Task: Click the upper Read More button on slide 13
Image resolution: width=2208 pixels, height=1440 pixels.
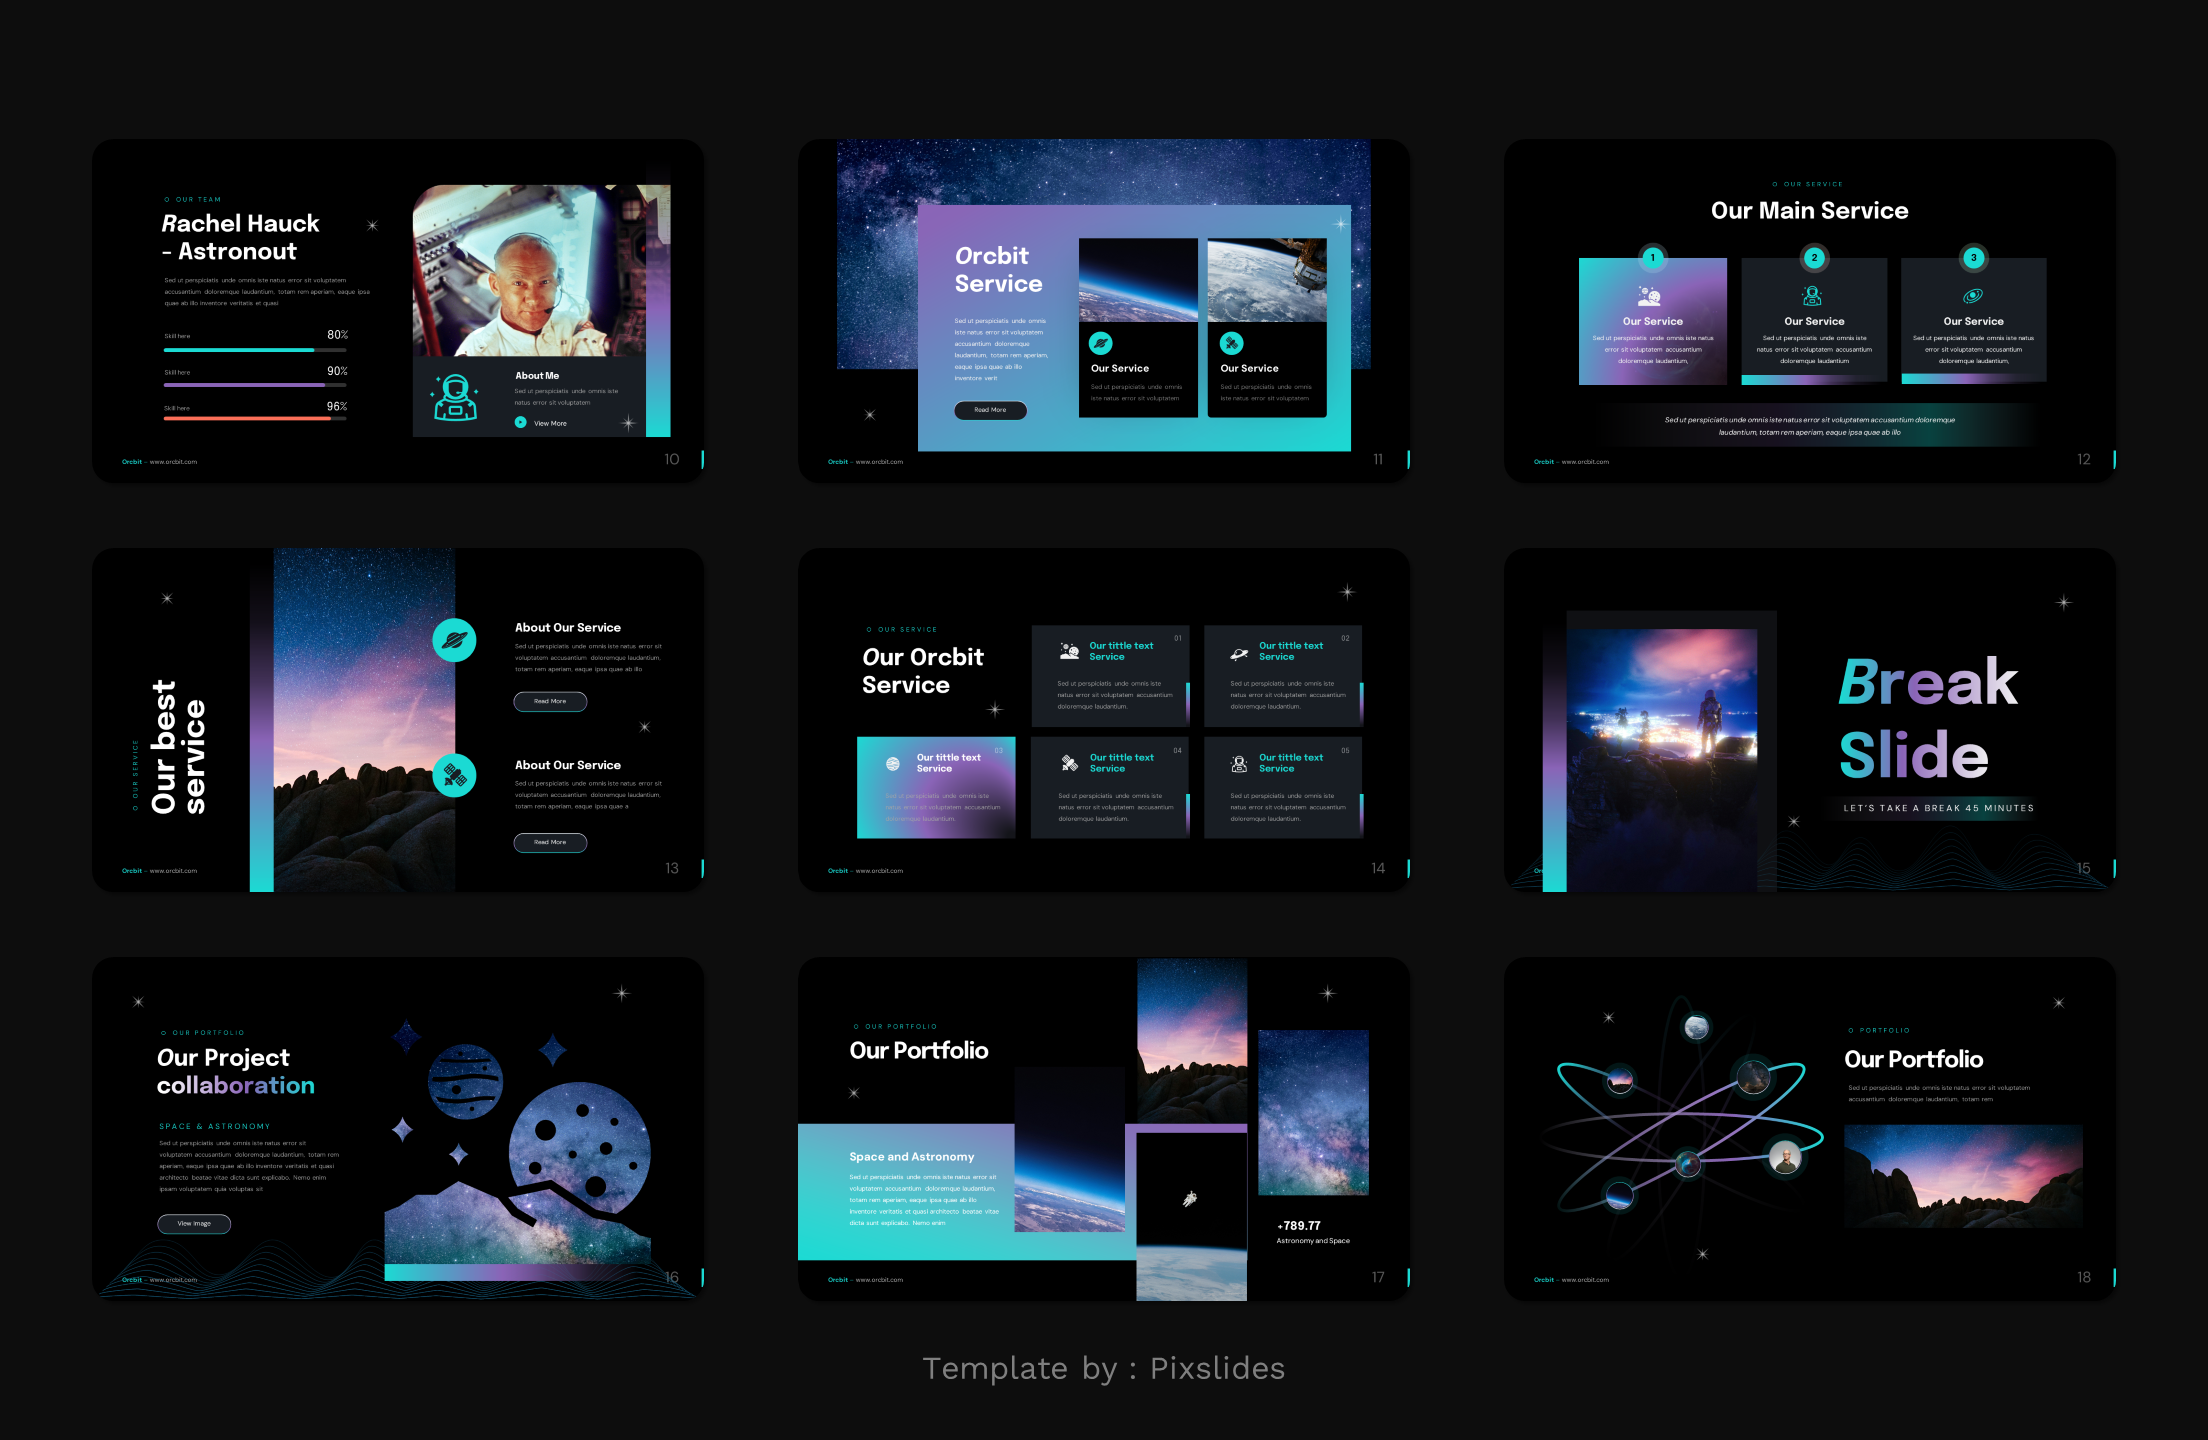Action: (x=550, y=701)
